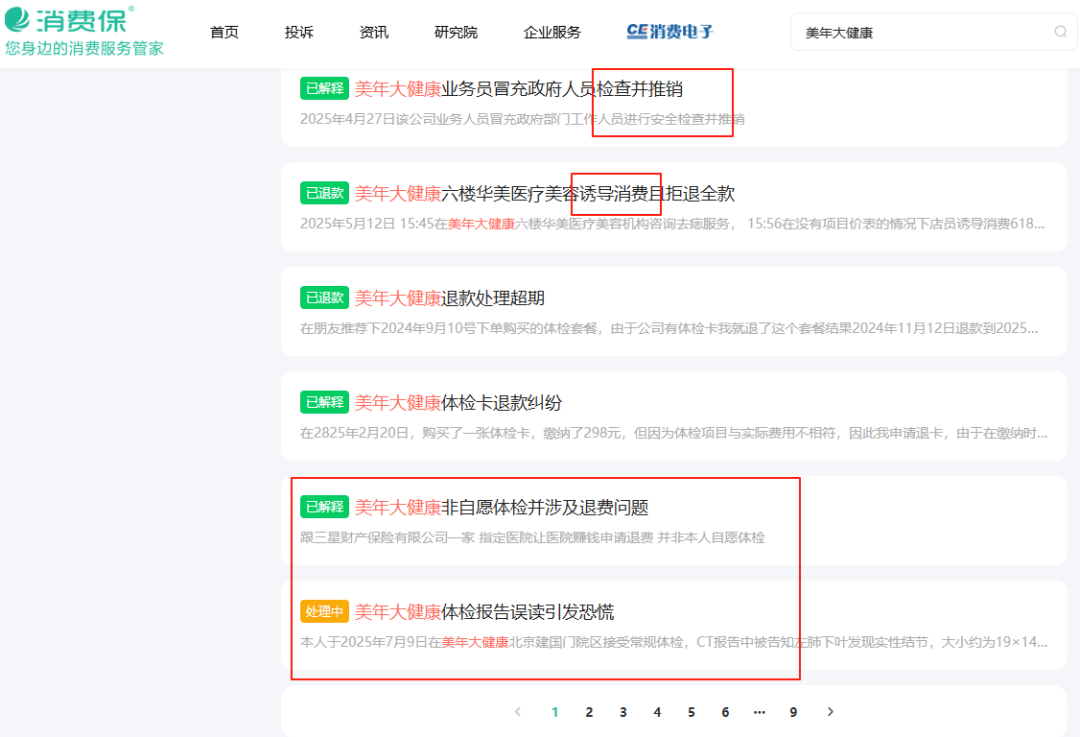Open complaint 体检报告误读引发恐慌
The height and width of the screenshot is (737, 1080).
point(484,612)
